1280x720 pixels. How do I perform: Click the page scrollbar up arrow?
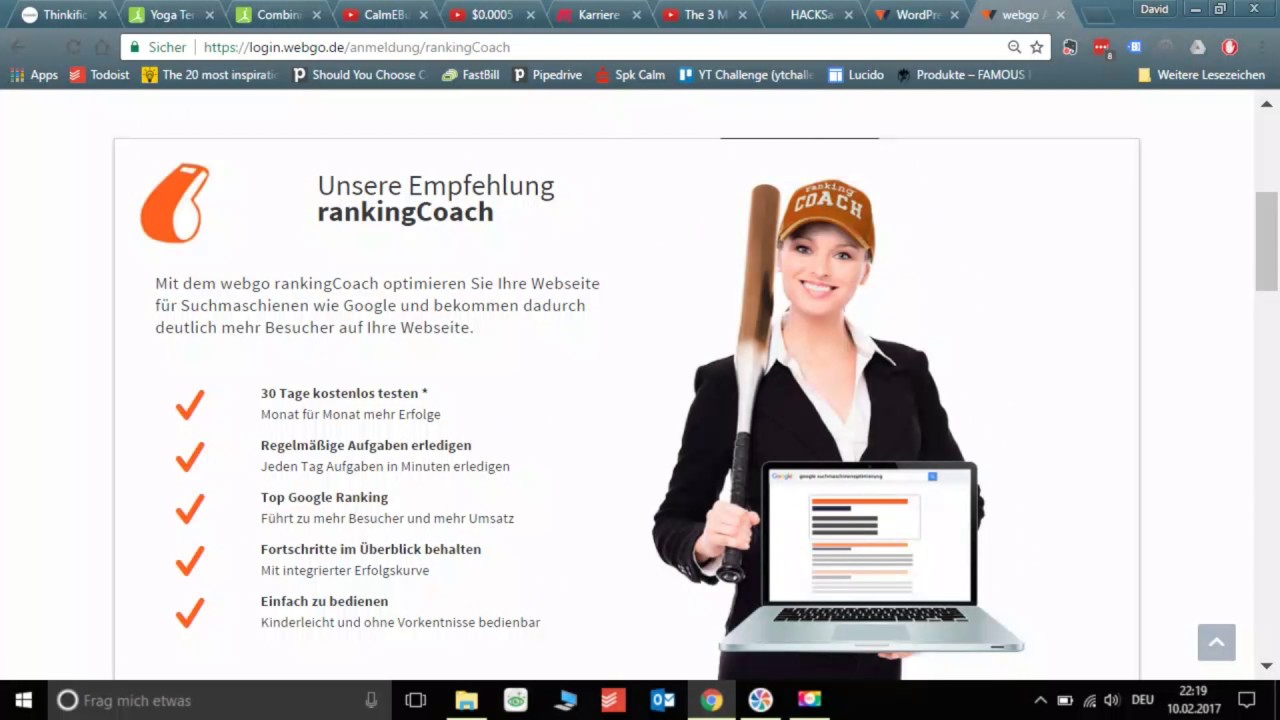tap(1267, 104)
